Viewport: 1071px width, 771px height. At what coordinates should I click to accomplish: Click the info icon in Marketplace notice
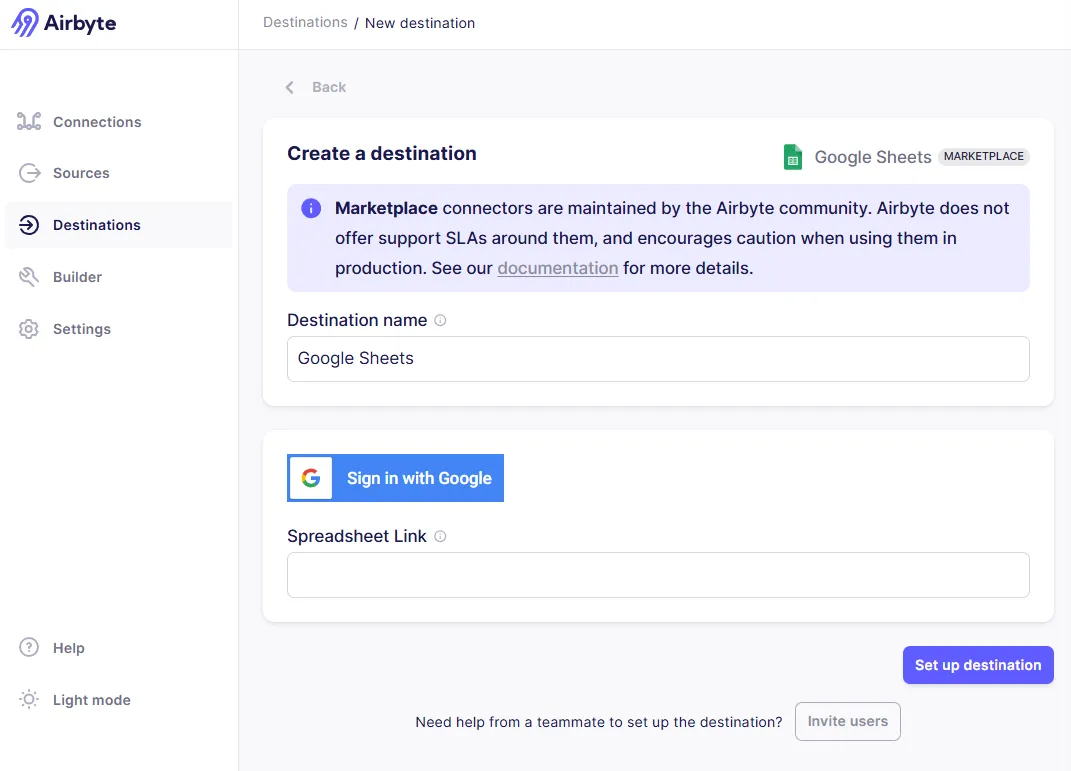click(x=311, y=208)
